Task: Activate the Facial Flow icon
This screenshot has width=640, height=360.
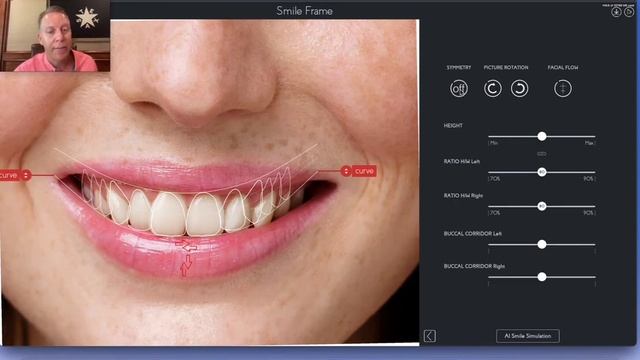Action: [x=562, y=89]
